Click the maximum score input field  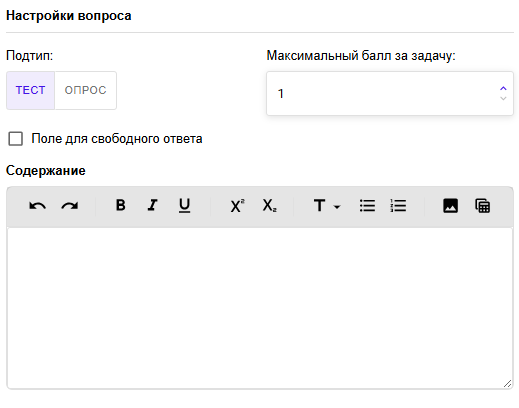390,94
